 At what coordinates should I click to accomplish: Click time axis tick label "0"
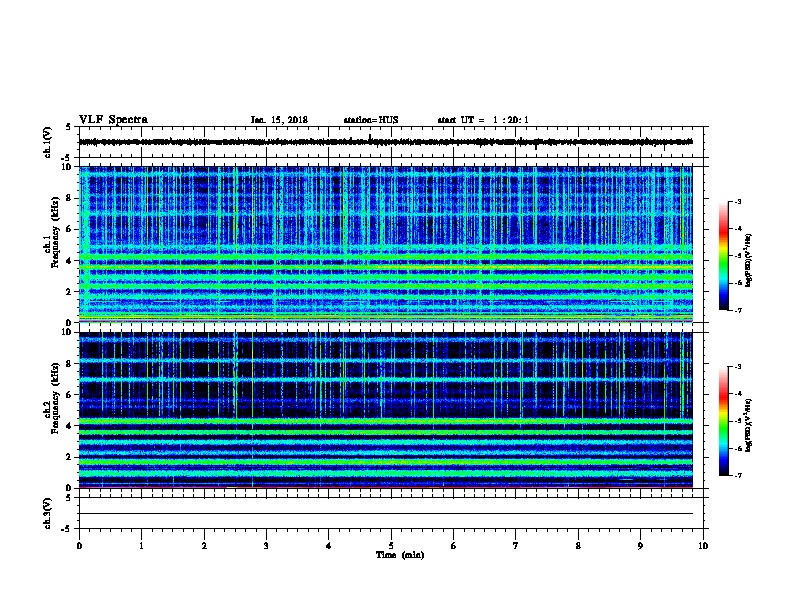pyautogui.click(x=79, y=546)
